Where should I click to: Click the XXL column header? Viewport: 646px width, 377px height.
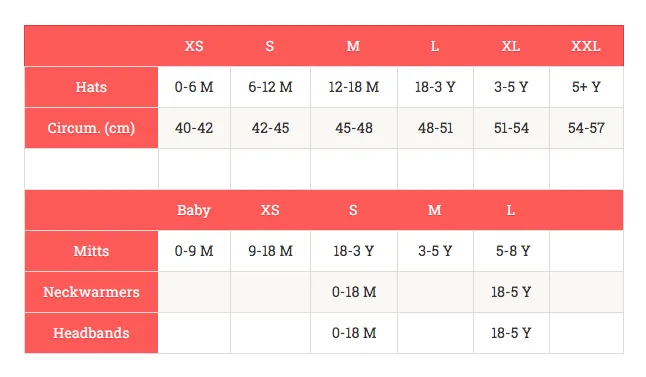tap(586, 46)
